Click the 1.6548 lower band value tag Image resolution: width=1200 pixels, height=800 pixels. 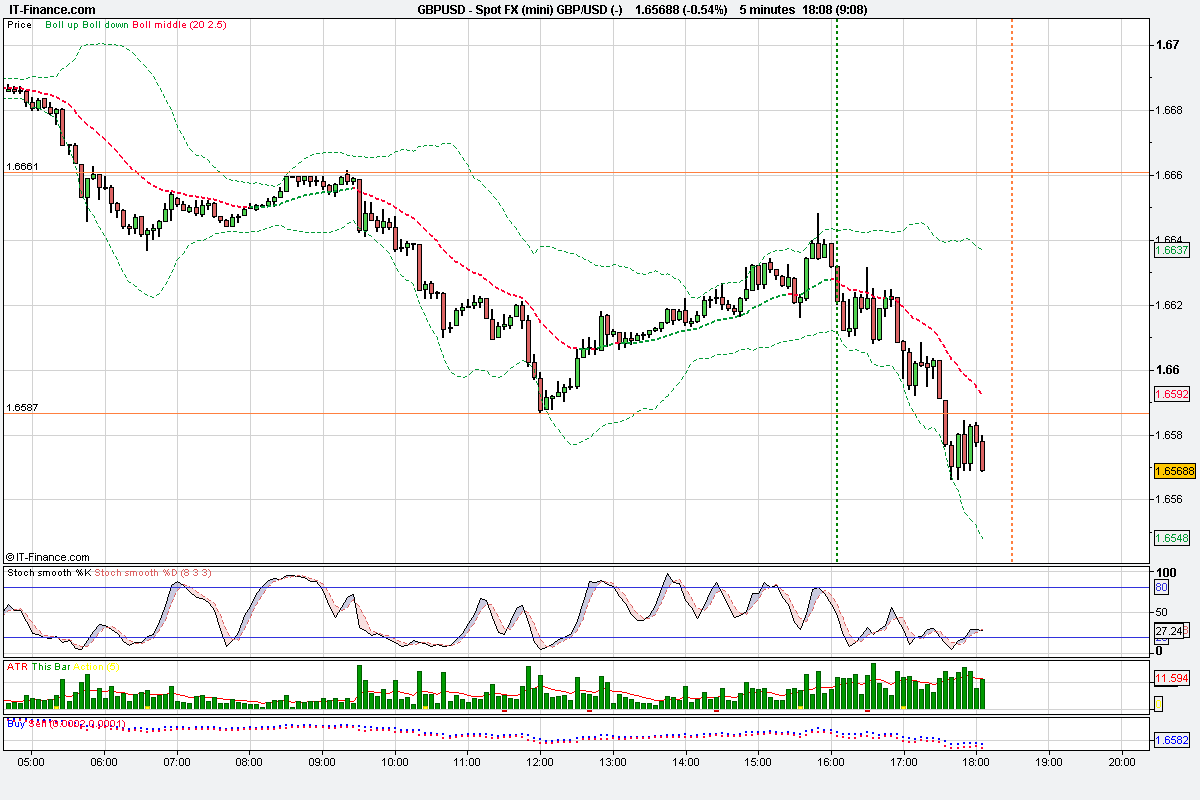pos(1171,538)
